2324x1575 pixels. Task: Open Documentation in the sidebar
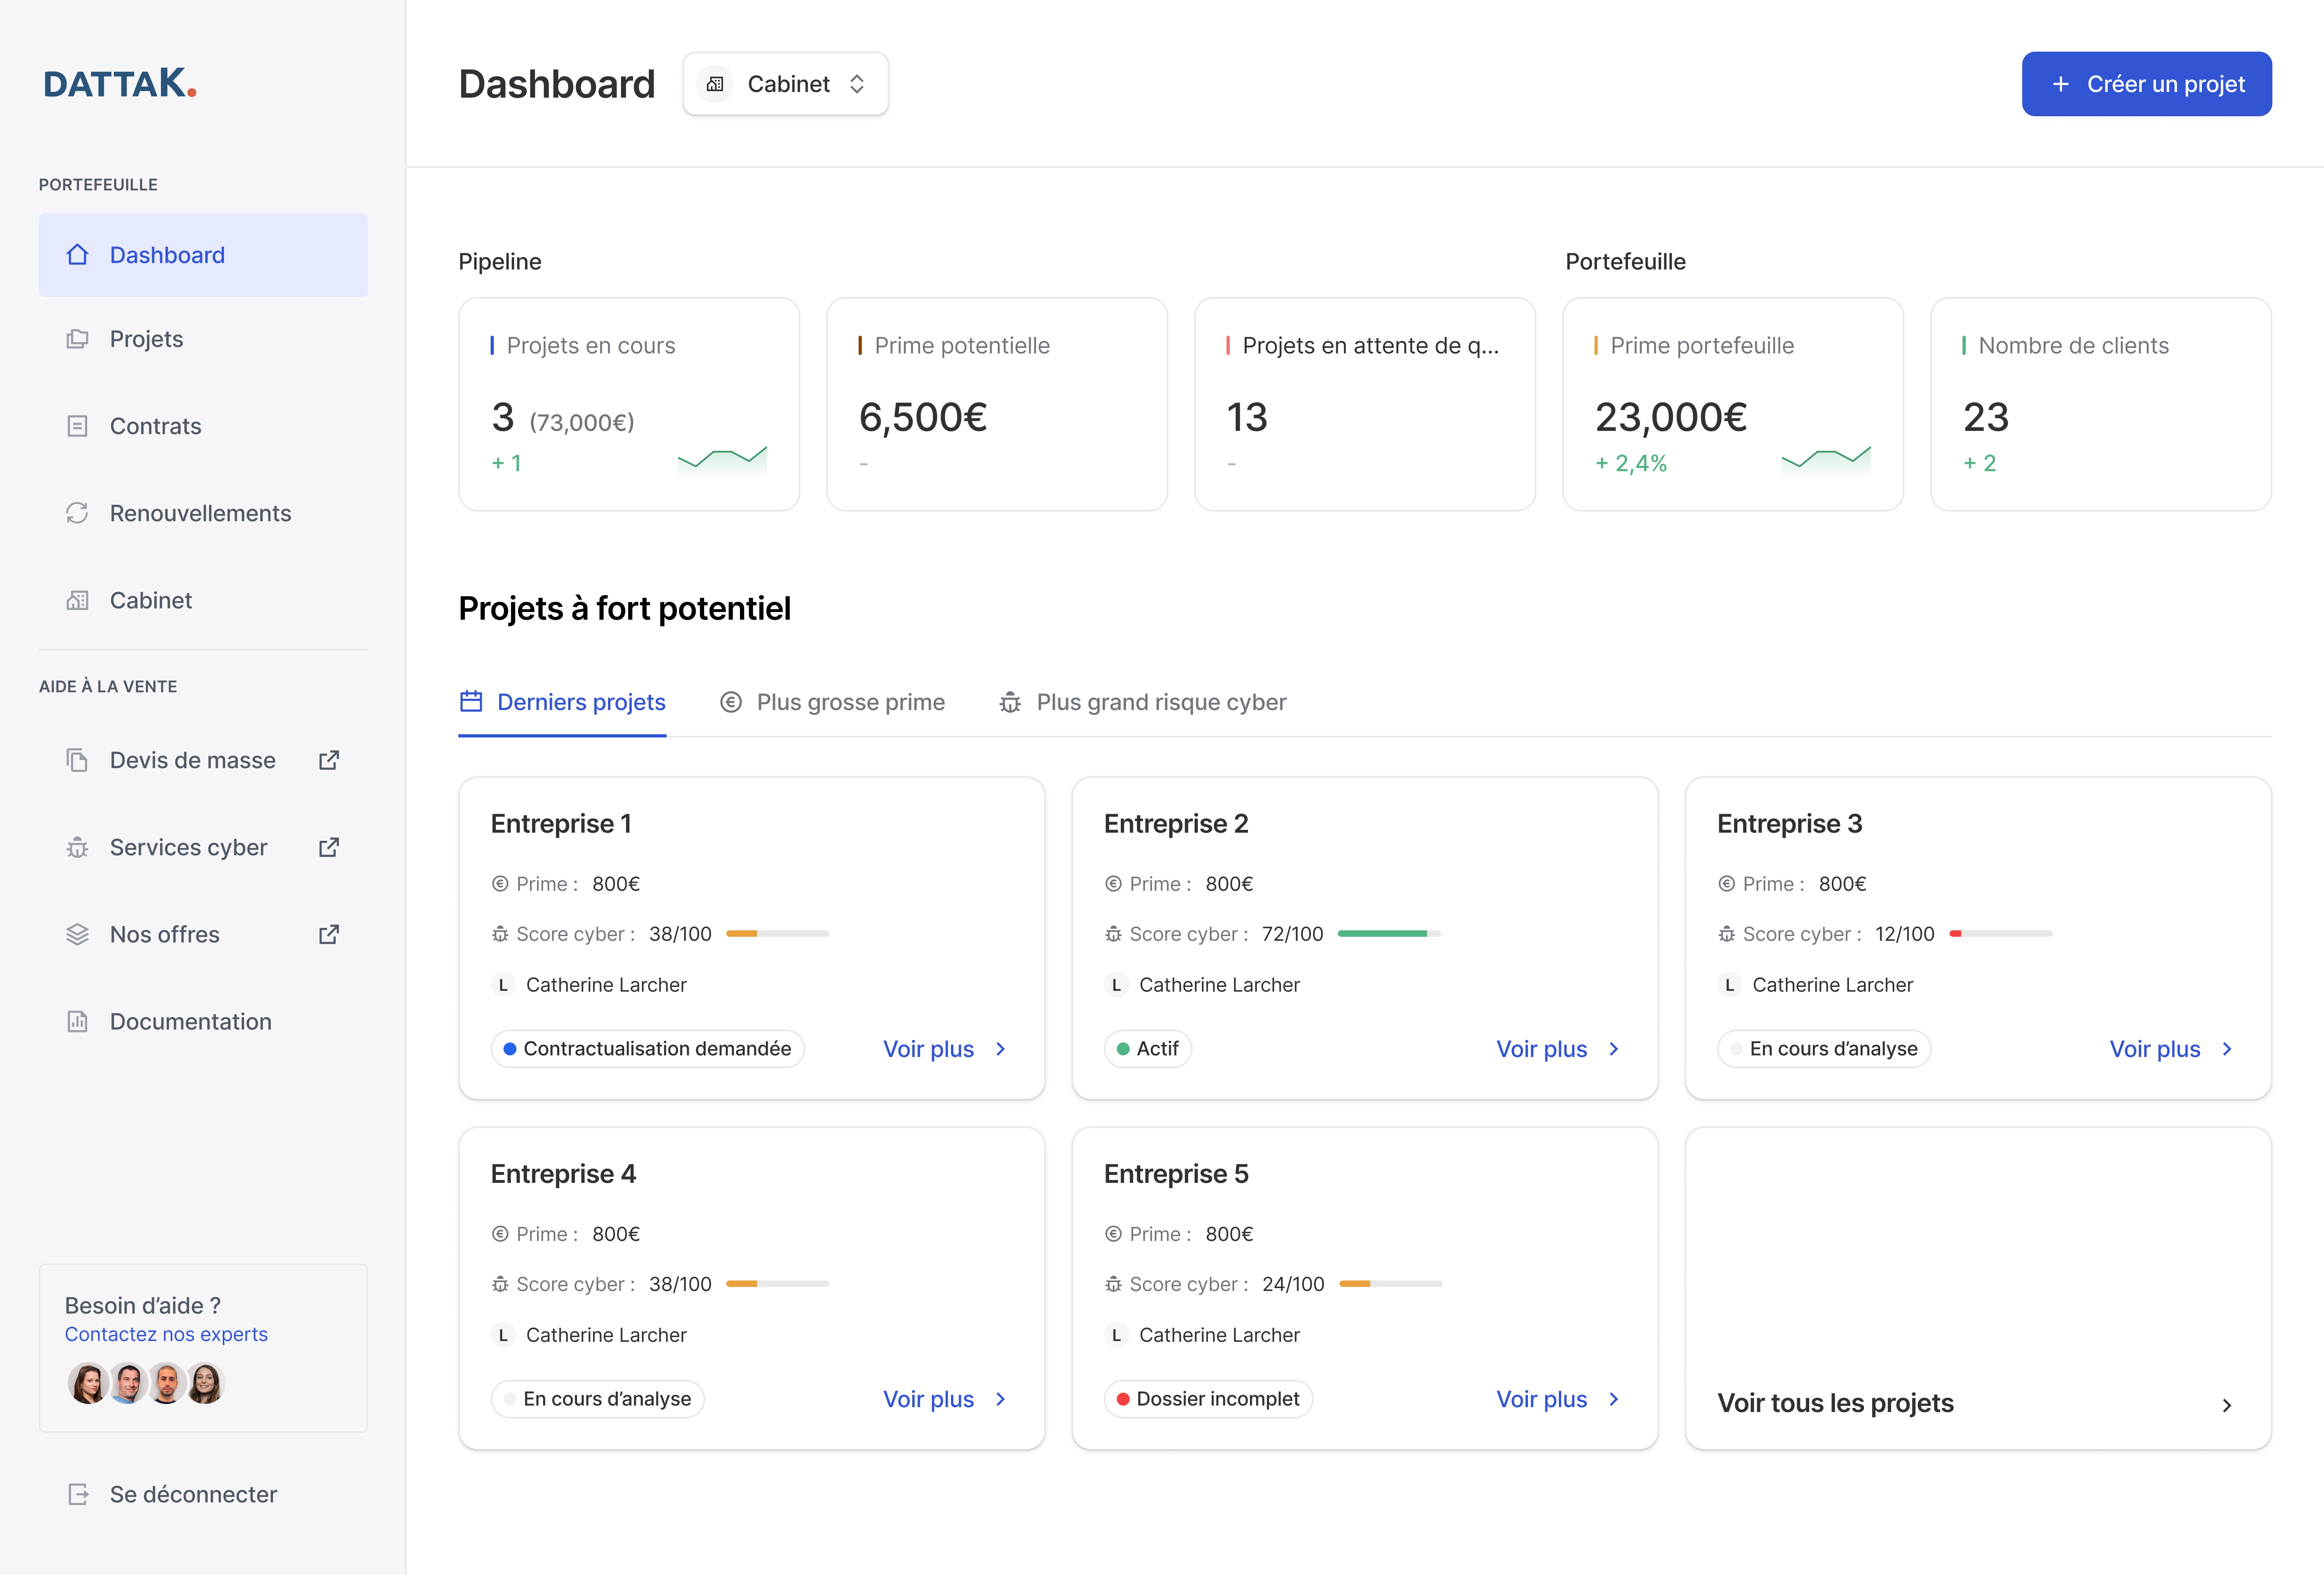(x=203, y=1021)
